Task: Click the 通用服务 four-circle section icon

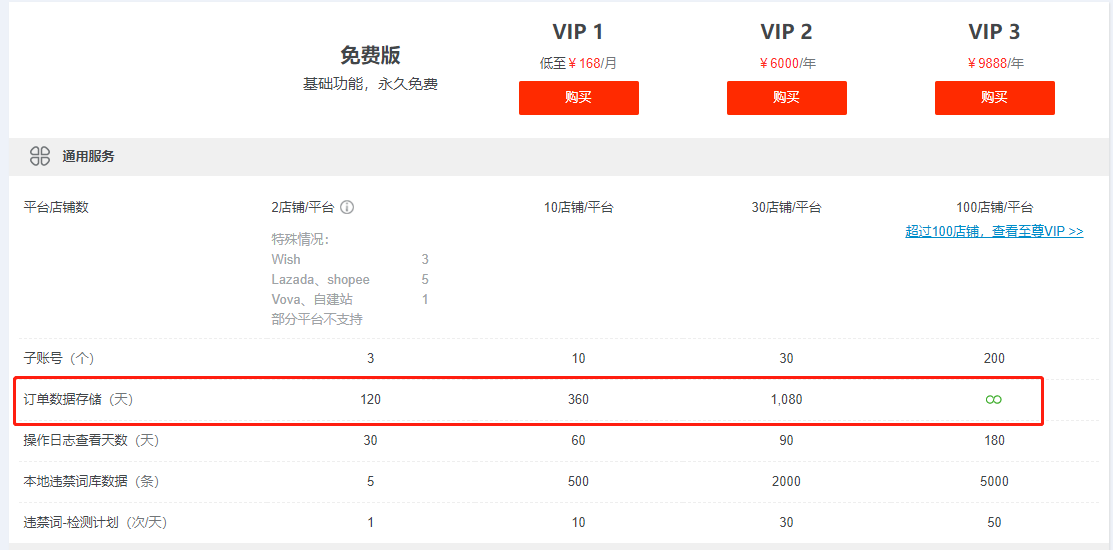Action: tap(40, 157)
